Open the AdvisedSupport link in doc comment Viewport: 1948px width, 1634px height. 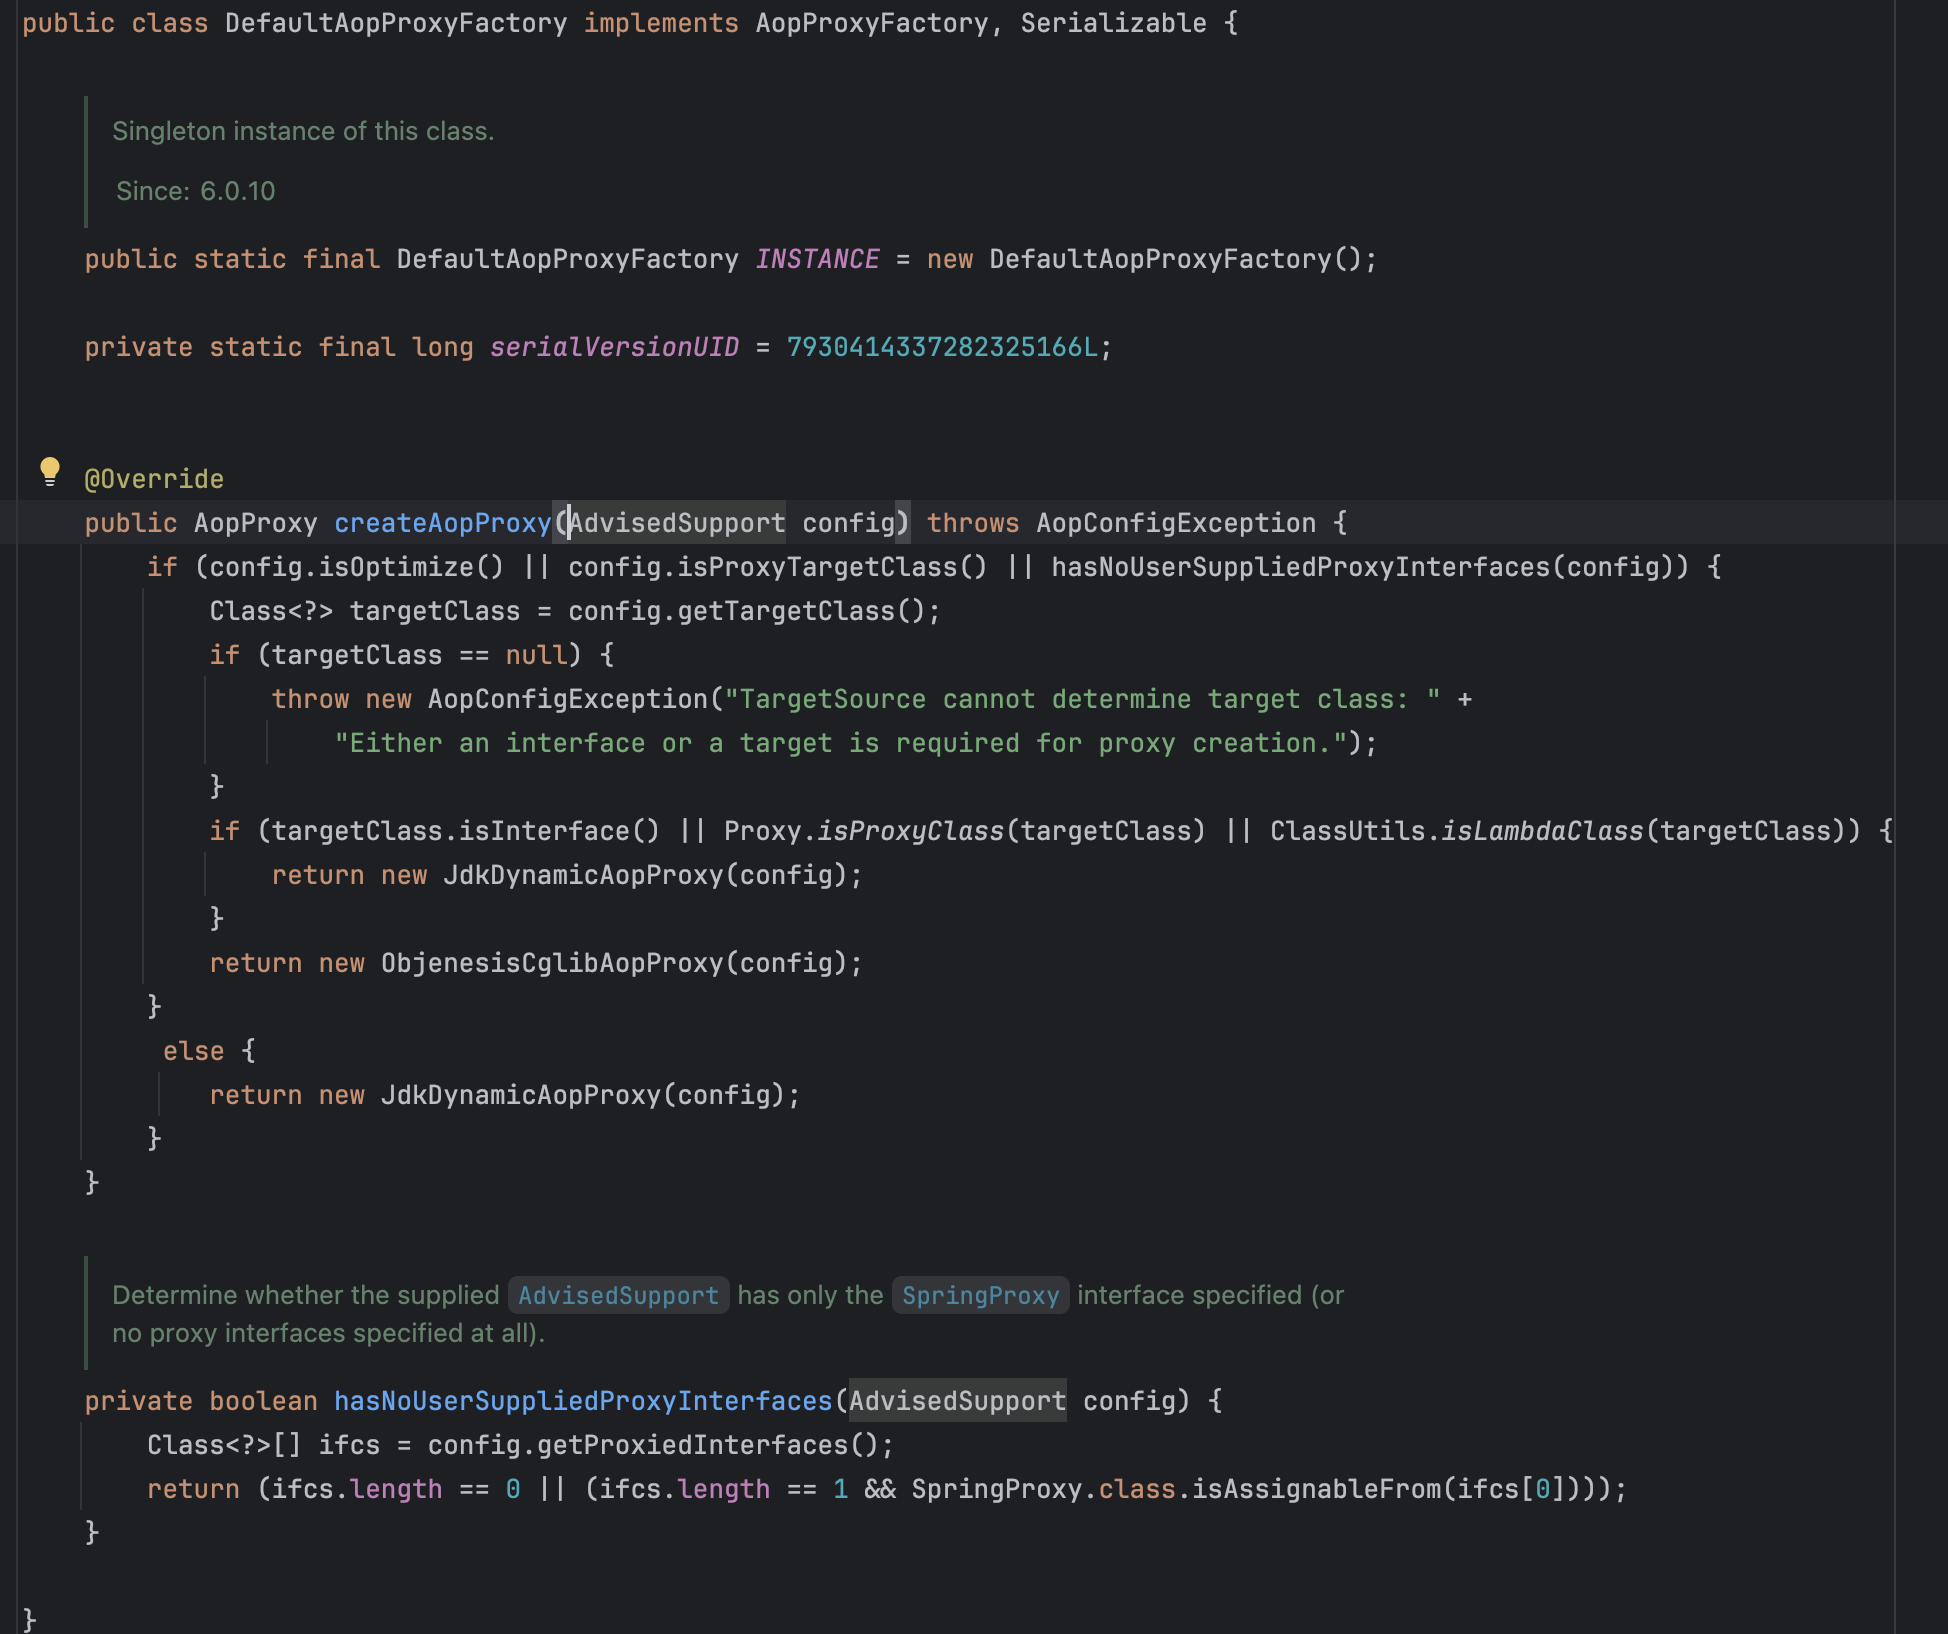click(x=618, y=1295)
